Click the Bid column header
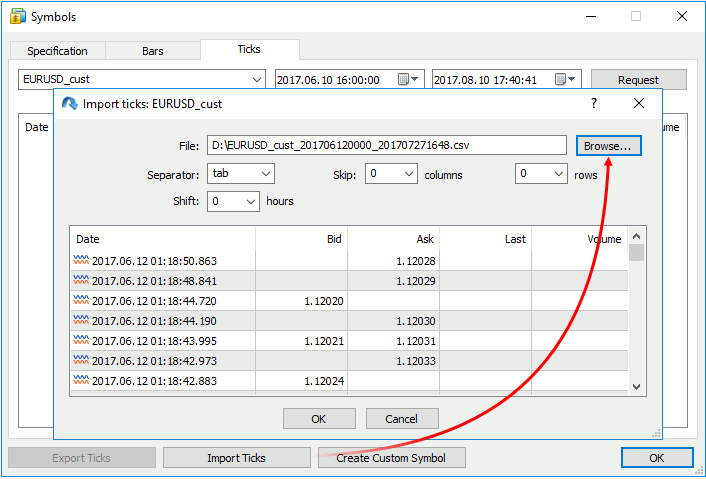 click(x=302, y=239)
